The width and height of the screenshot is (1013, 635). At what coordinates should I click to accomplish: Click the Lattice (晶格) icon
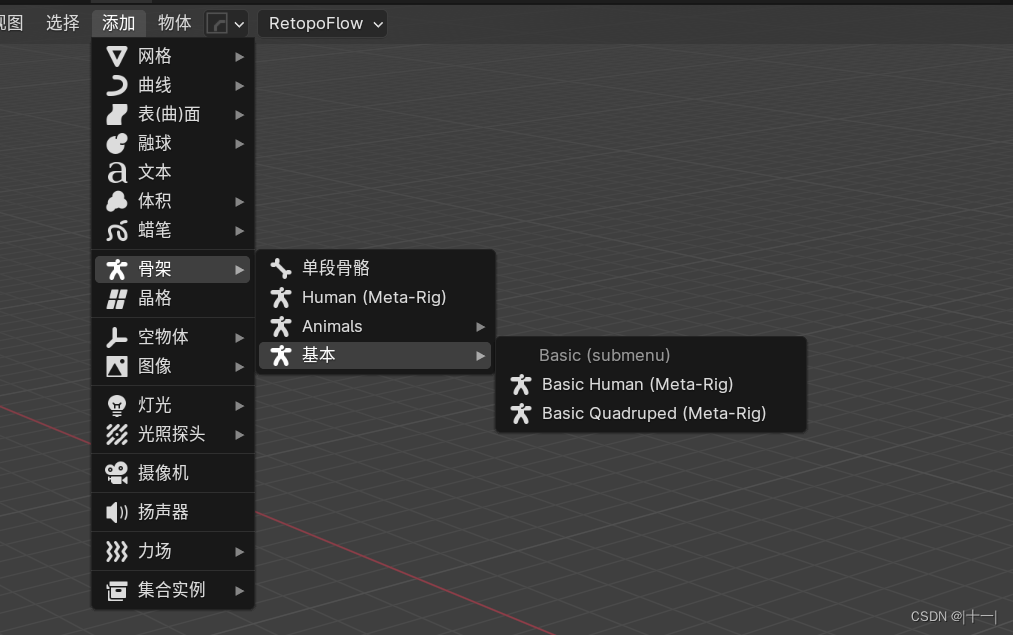(x=117, y=298)
